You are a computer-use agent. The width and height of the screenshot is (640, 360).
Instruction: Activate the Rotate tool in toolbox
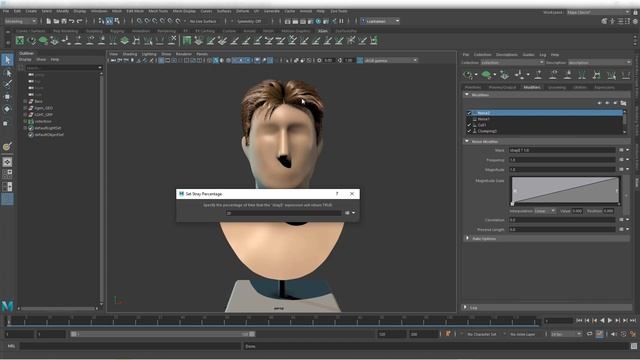7,109
